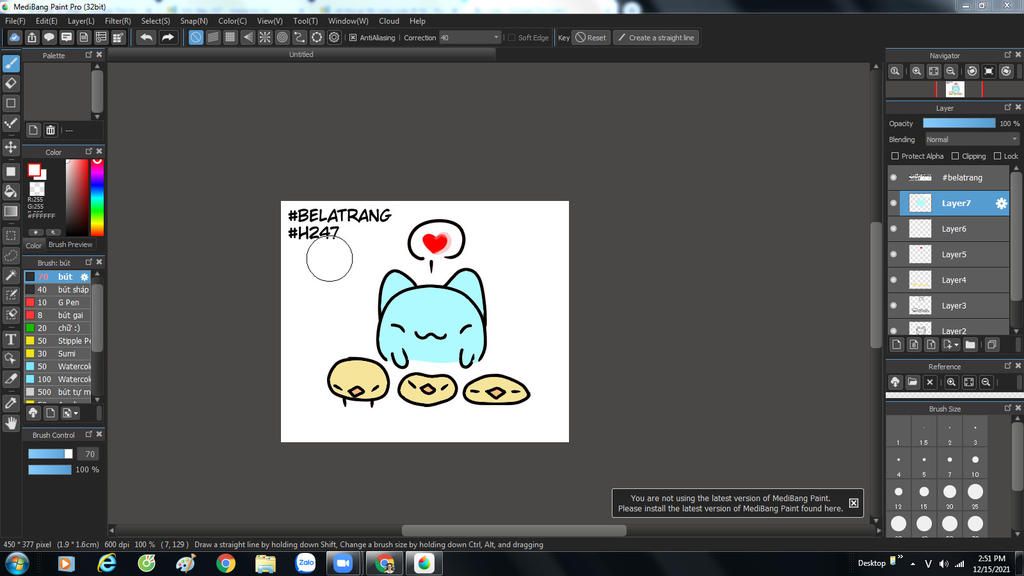
Task: Toggle the AntiAliasing checkbox
Action: [353, 38]
